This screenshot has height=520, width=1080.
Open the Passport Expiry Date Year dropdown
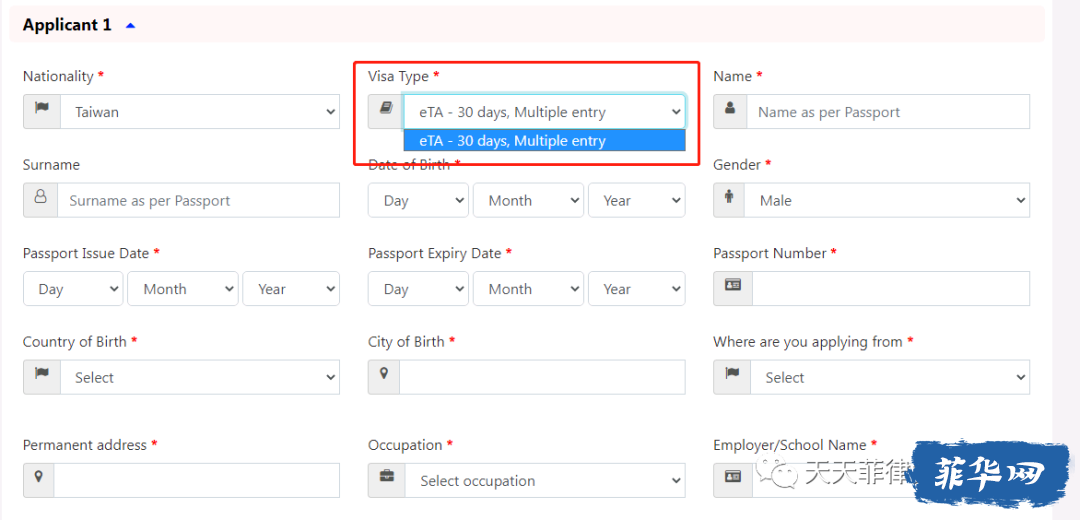[636, 289]
